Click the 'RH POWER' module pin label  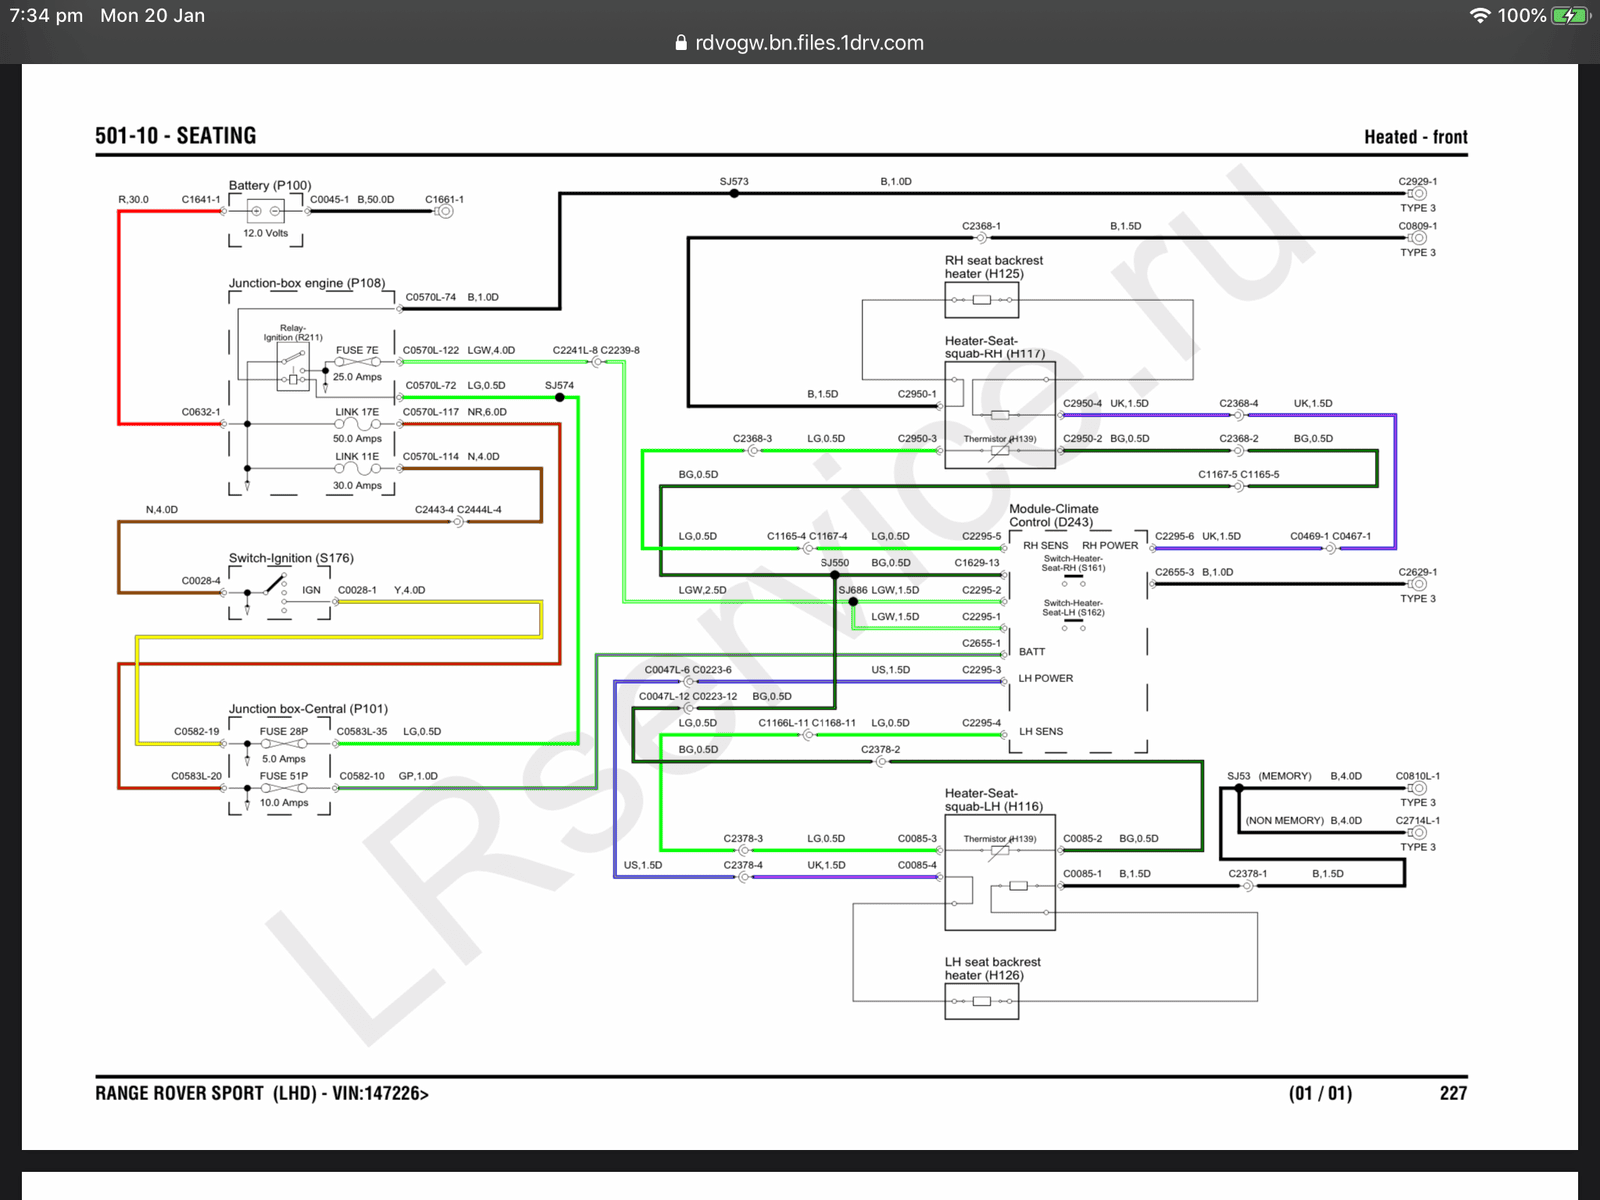pos(1110,546)
